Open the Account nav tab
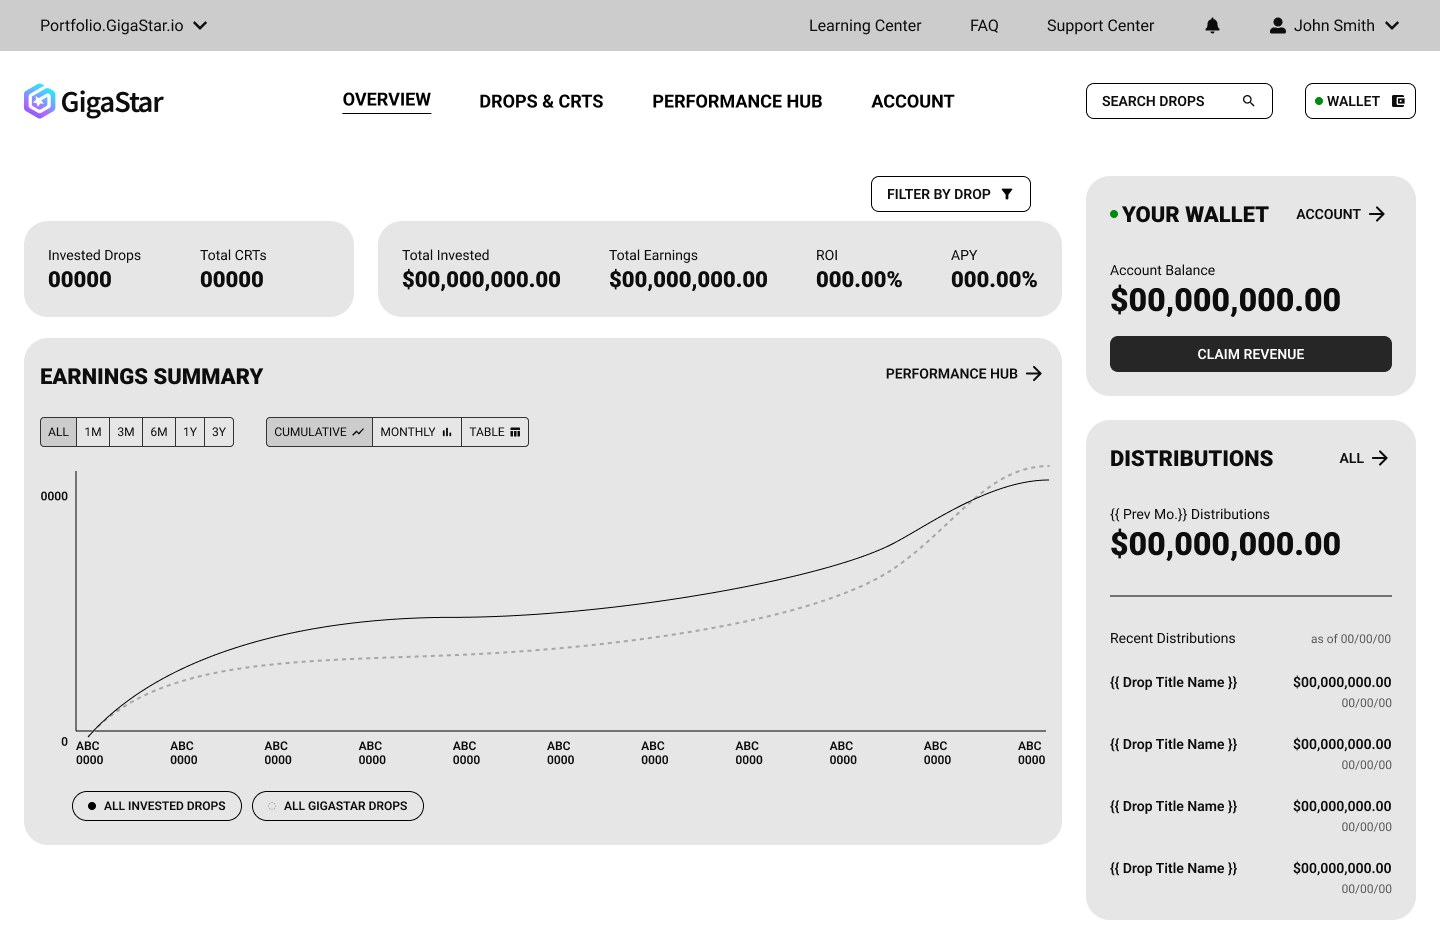Screen dimensions: 1440x950 (913, 101)
